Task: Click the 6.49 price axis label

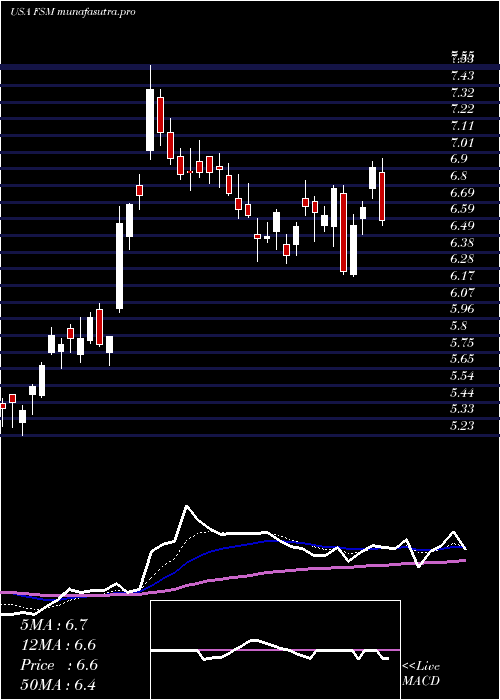Action: click(x=462, y=226)
